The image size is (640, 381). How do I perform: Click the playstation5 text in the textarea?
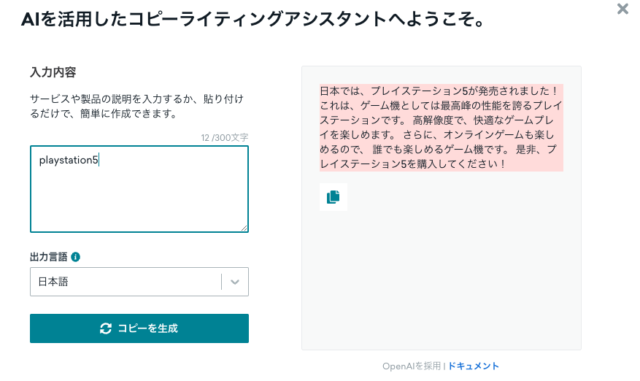pos(69,160)
